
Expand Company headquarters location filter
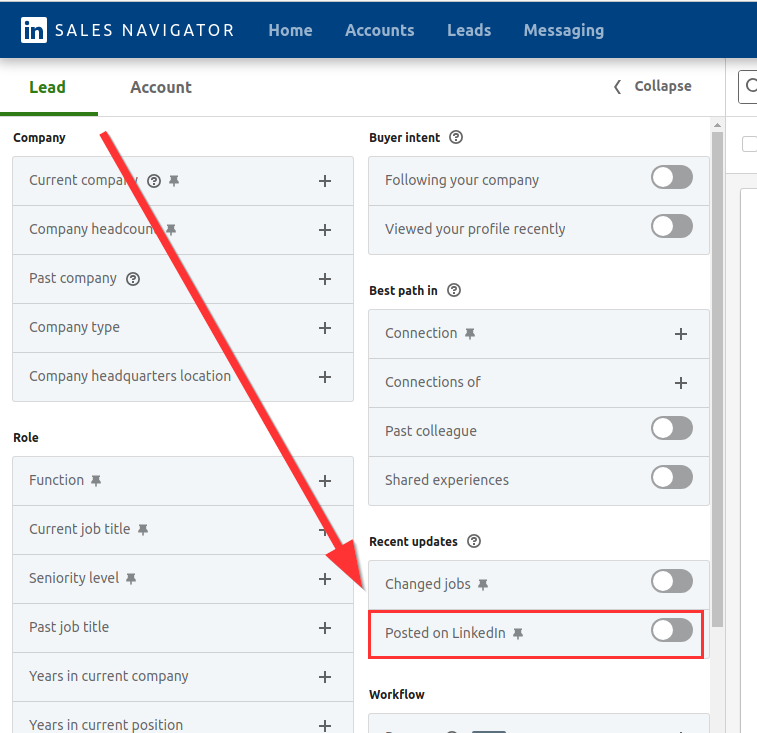click(324, 377)
